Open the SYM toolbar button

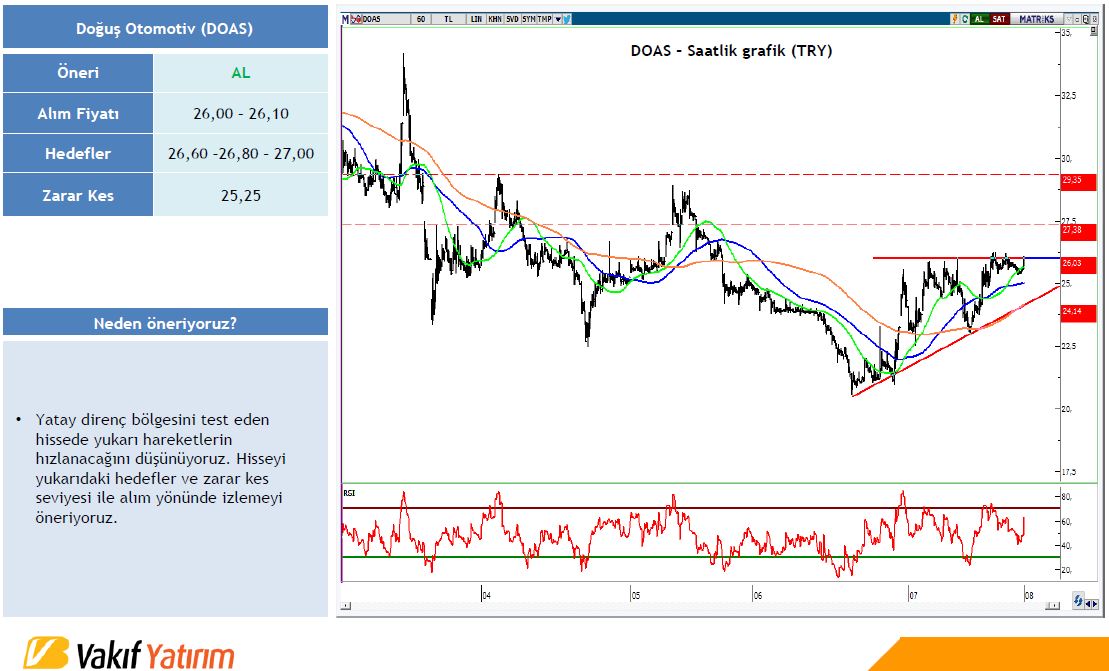[x=529, y=19]
